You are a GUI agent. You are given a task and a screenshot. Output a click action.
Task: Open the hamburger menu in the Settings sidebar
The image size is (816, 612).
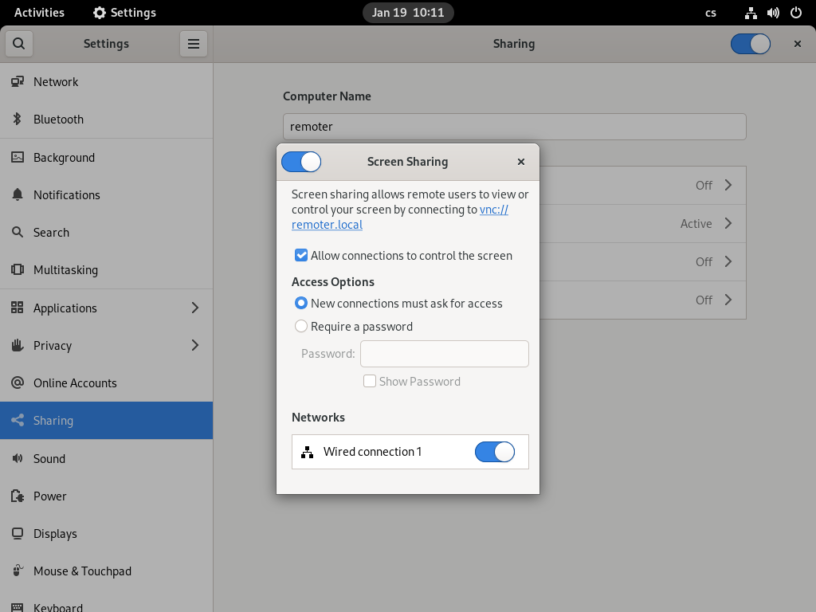(193, 43)
